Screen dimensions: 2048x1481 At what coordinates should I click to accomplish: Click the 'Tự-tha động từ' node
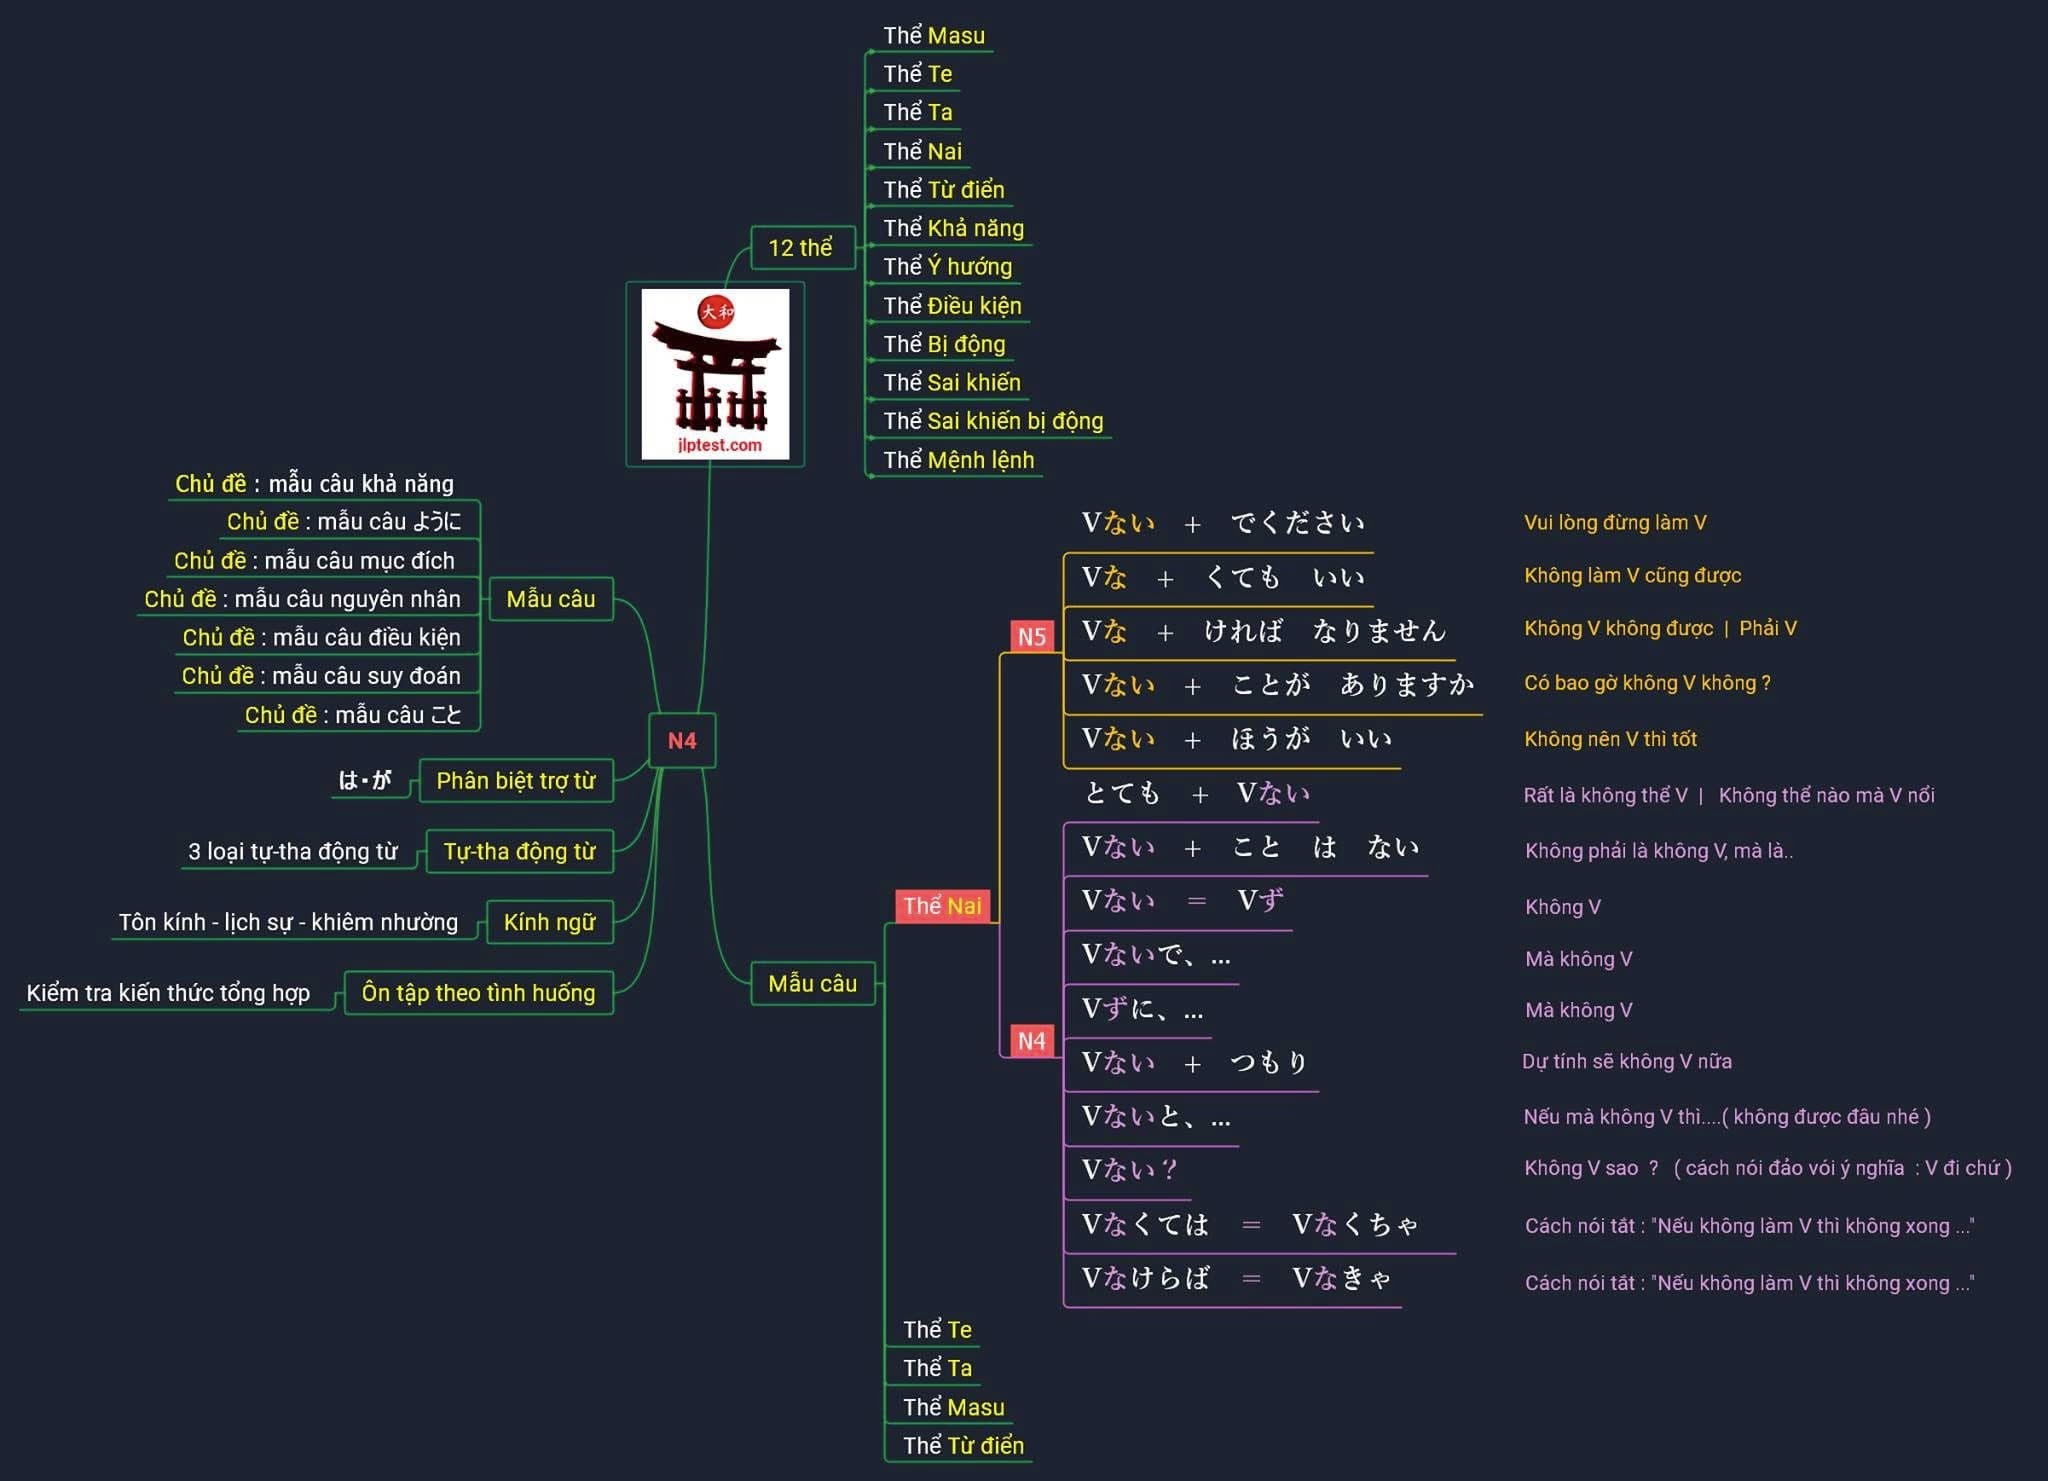(519, 851)
